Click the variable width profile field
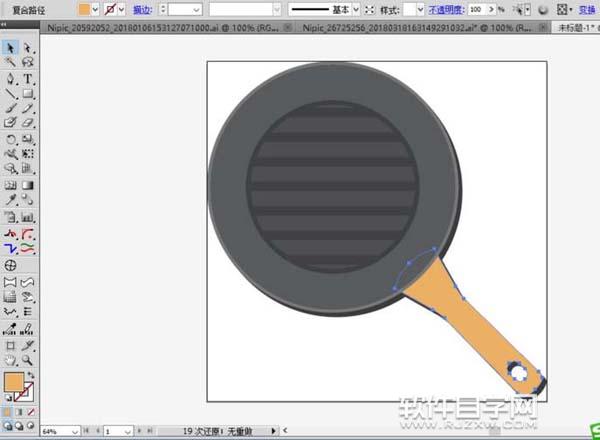Image resolution: width=600 pixels, height=440 pixels. click(245, 9)
